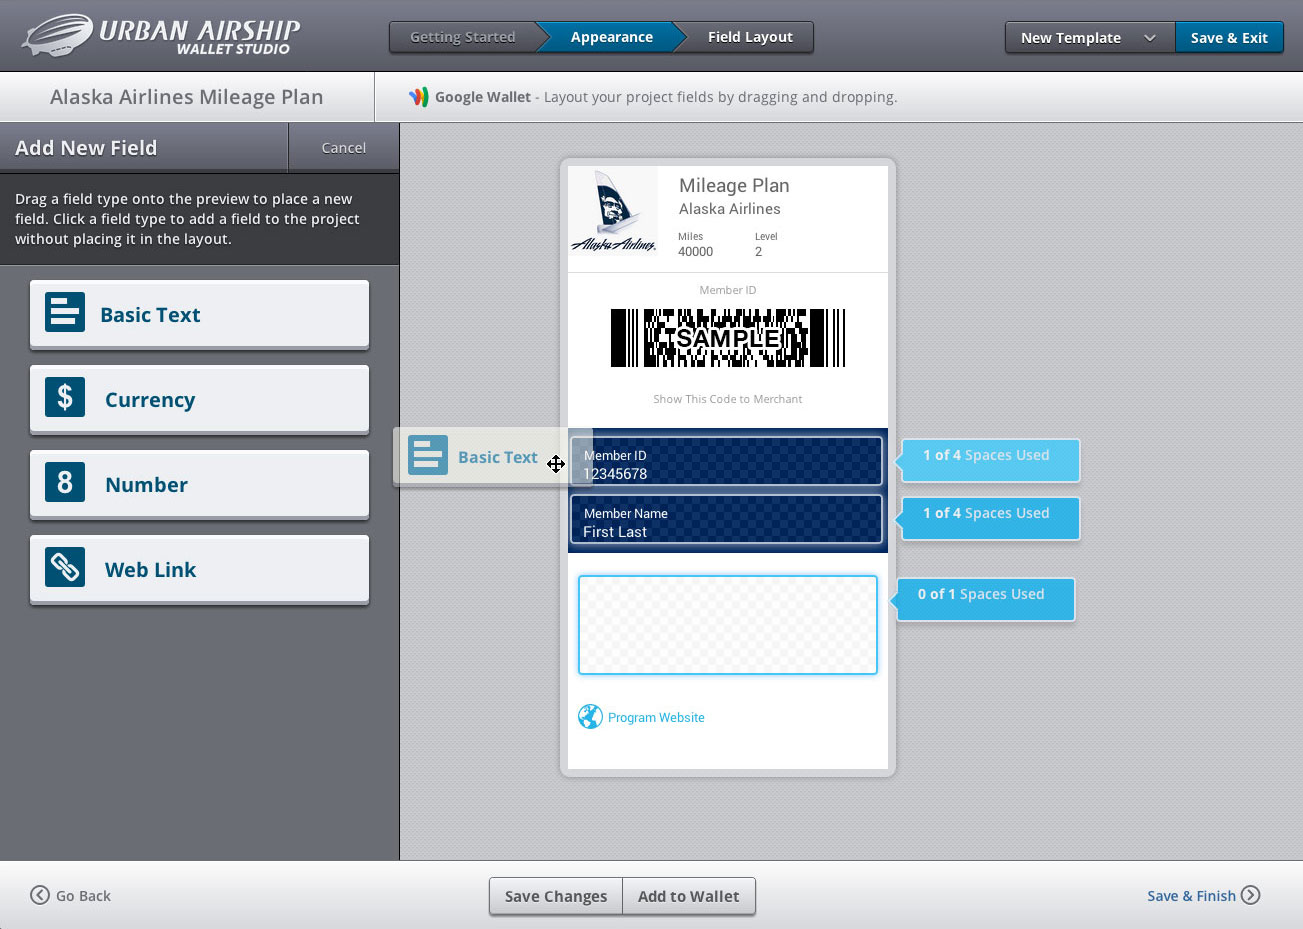
Task: Click the Program Website globe icon
Action: pyautogui.click(x=590, y=717)
